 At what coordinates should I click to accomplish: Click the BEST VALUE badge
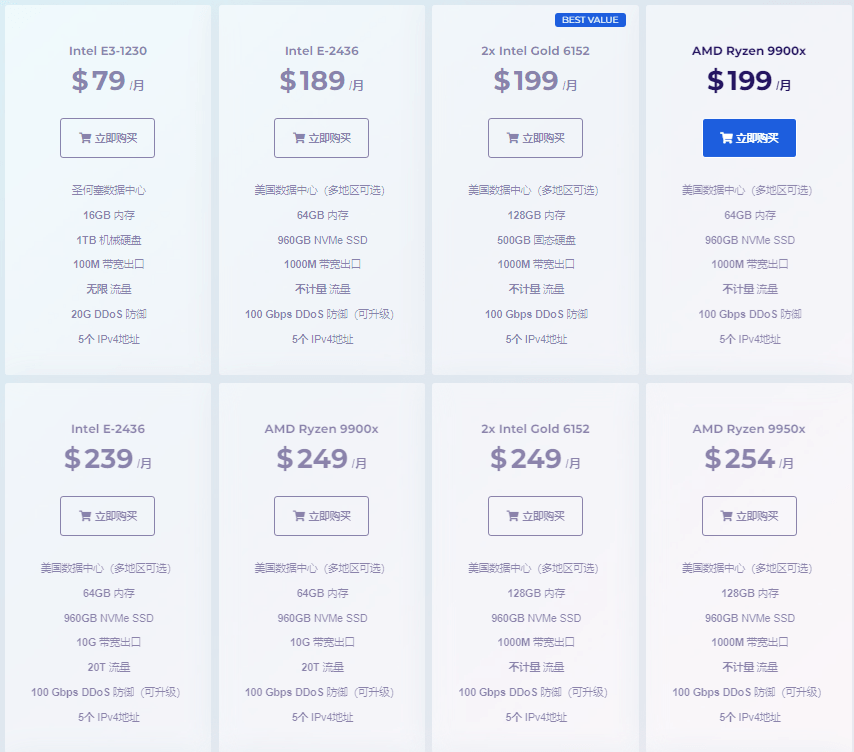point(590,20)
